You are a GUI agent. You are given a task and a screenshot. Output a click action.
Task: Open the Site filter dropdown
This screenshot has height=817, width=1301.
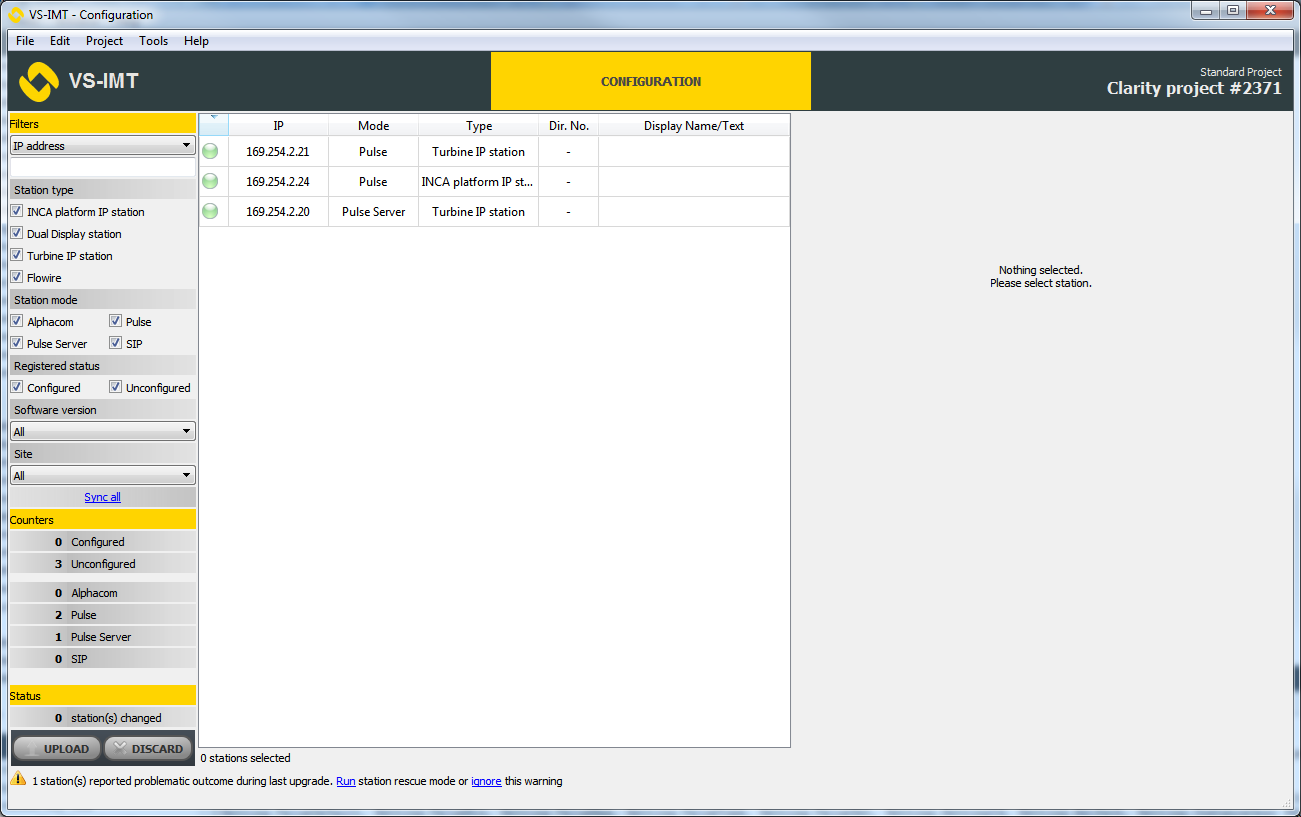[102, 476]
